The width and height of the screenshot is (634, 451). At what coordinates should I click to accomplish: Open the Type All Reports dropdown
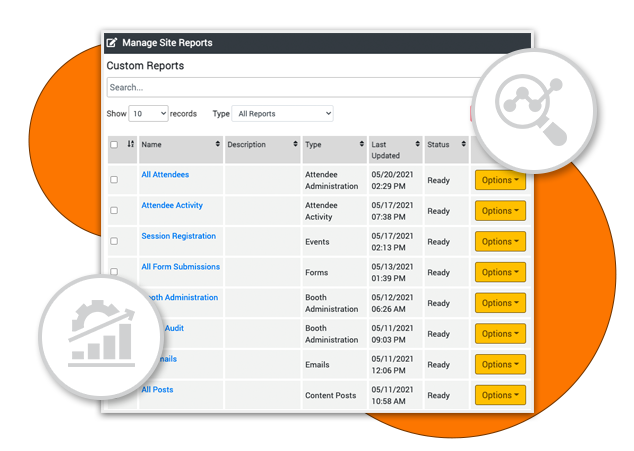point(283,114)
